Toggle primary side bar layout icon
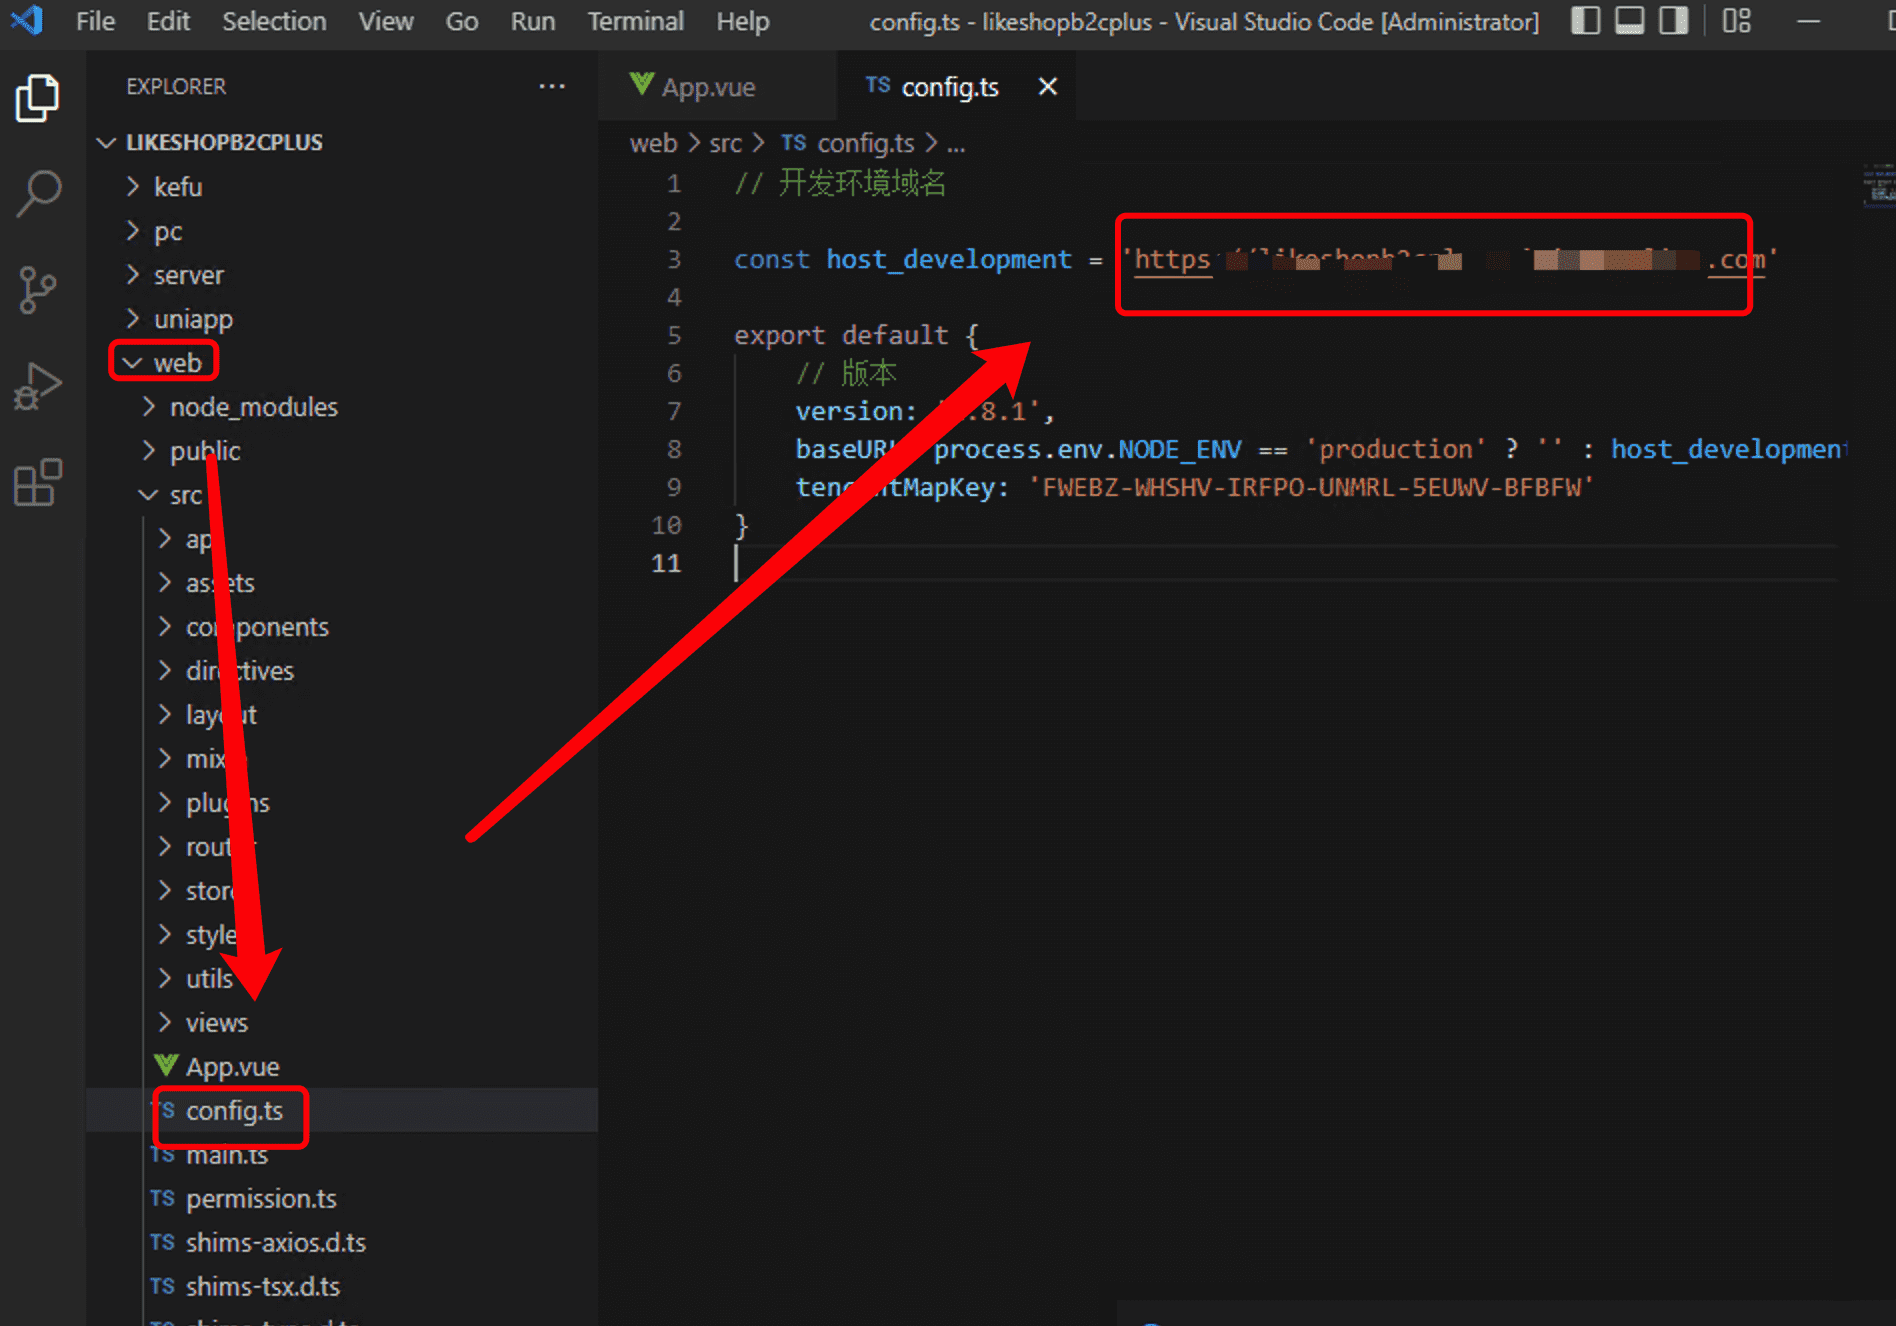1896x1326 pixels. coord(1585,20)
